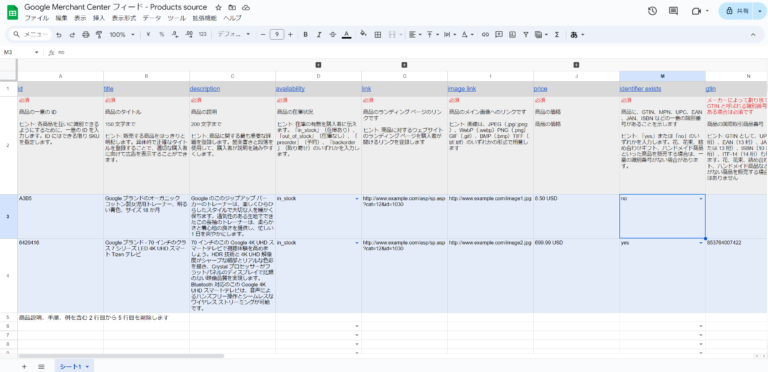The width and height of the screenshot is (768, 372).
Task: Open the vertical align dropdown
Action: coord(432,35)
